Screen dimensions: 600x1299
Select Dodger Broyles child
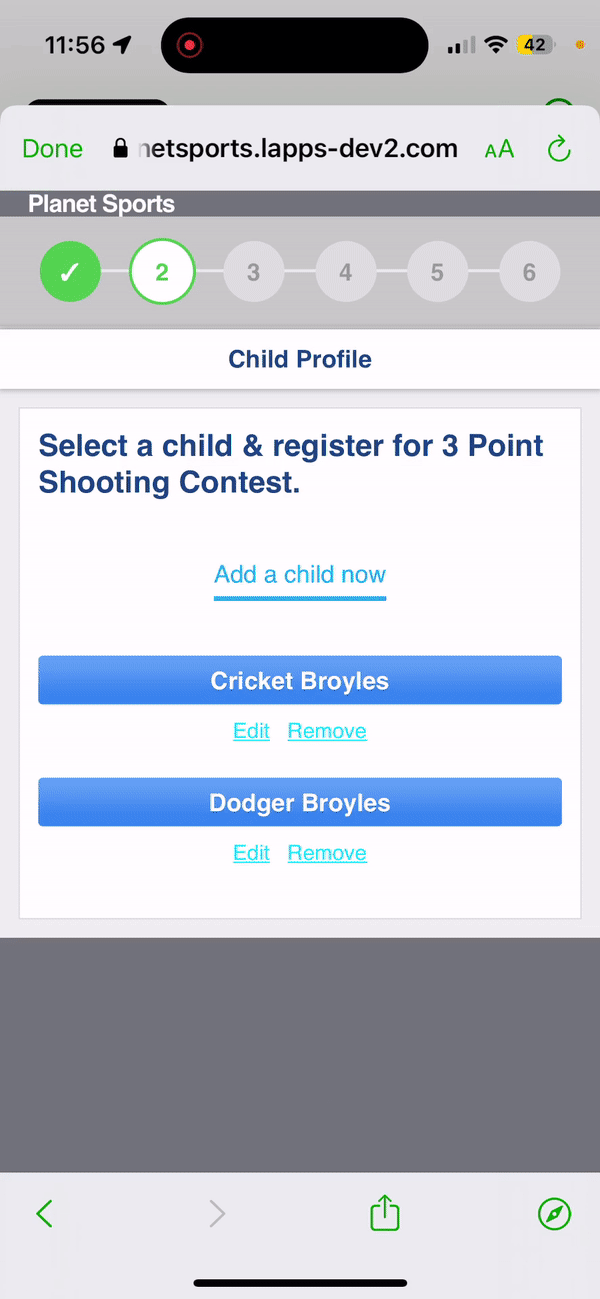point(300,803)
